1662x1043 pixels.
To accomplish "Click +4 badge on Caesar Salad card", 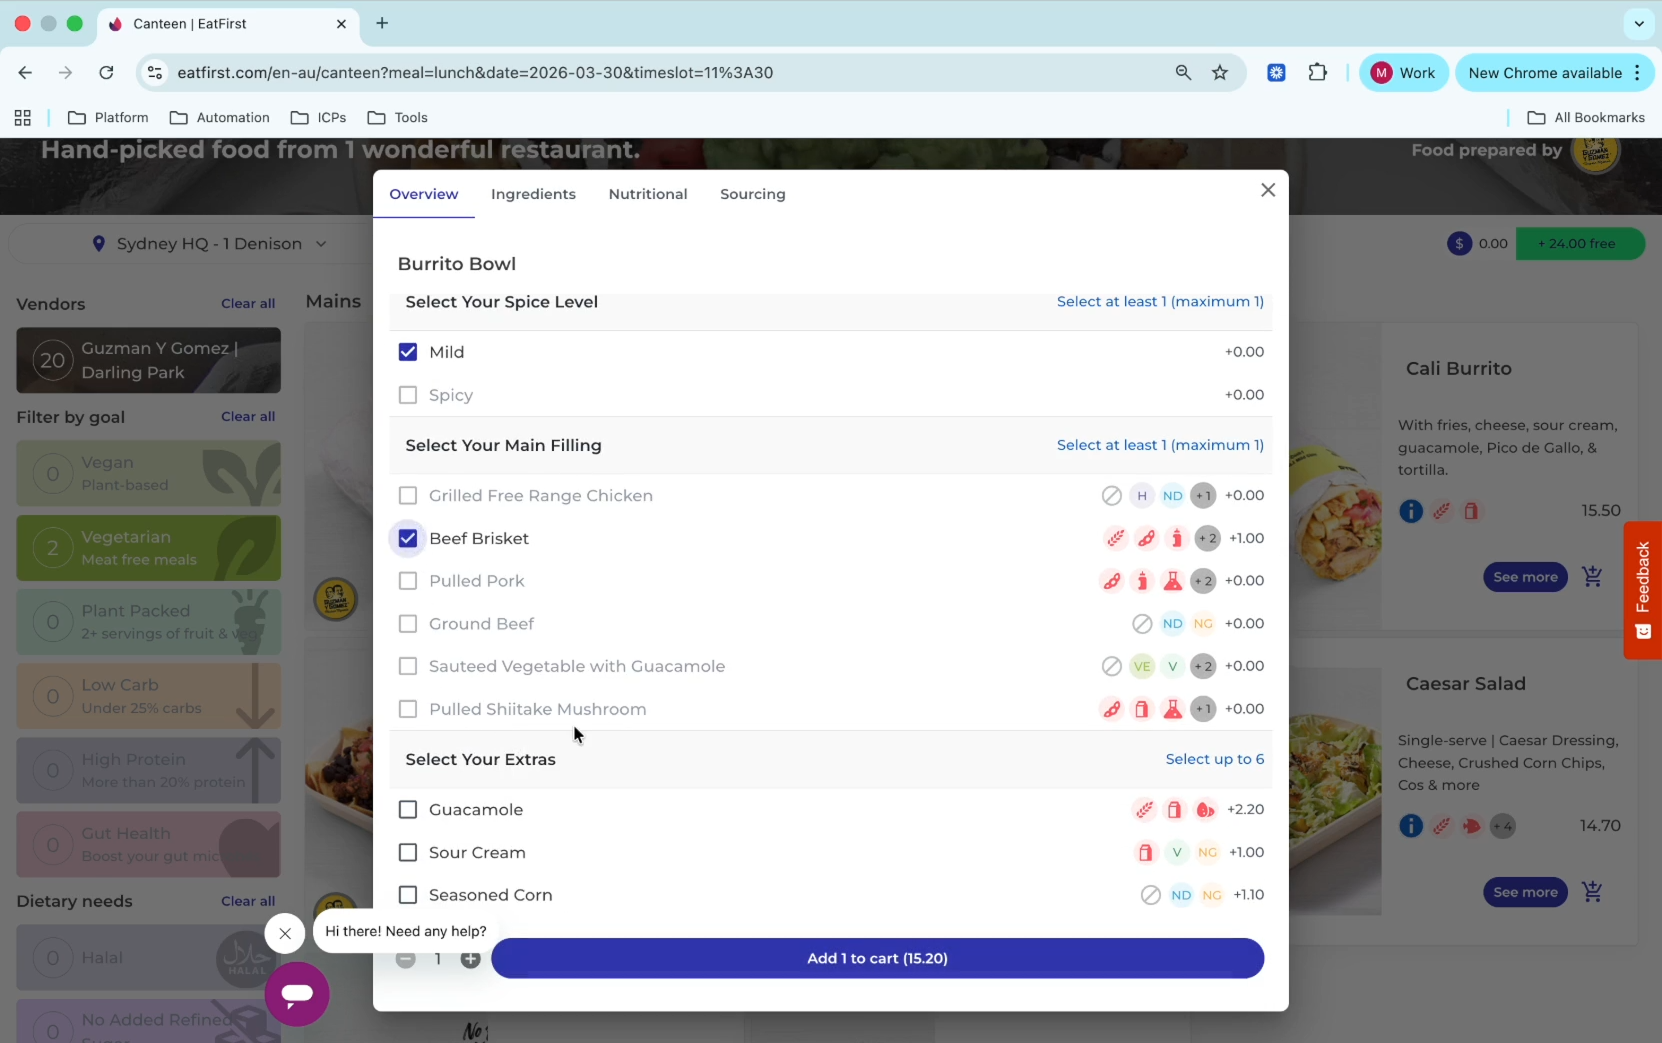I will [x=1502, y=826].
